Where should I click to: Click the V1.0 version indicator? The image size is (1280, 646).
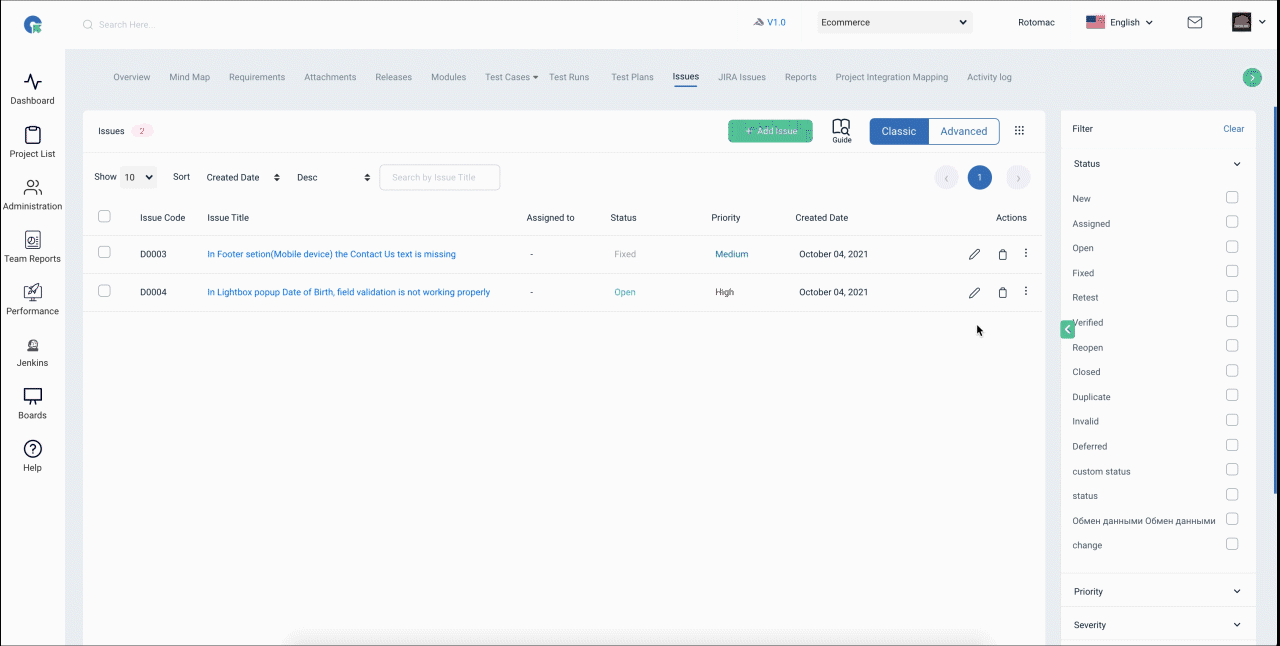point(769,22)
